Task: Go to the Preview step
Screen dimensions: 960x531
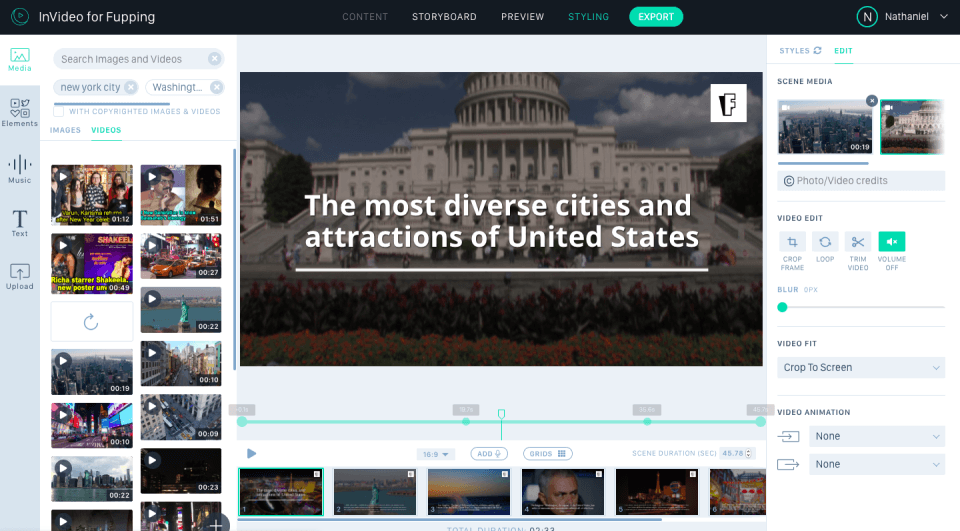Action: pos(522,17)
